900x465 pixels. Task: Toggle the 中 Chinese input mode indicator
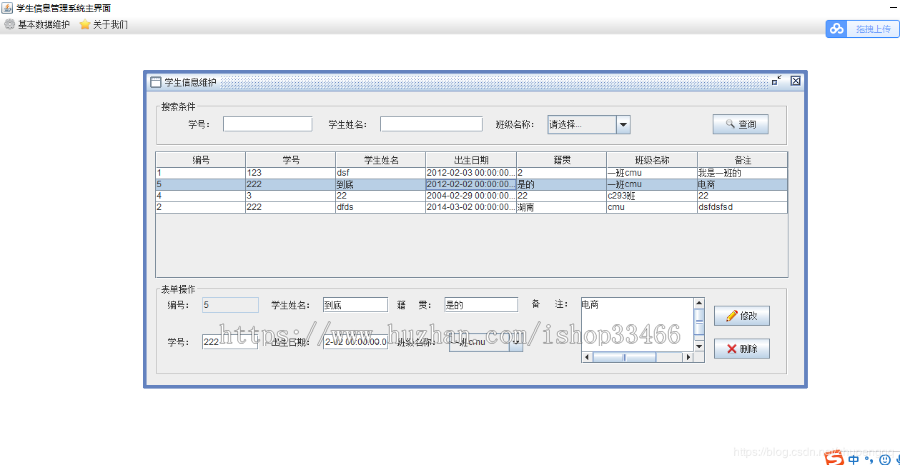coord(854,459)
